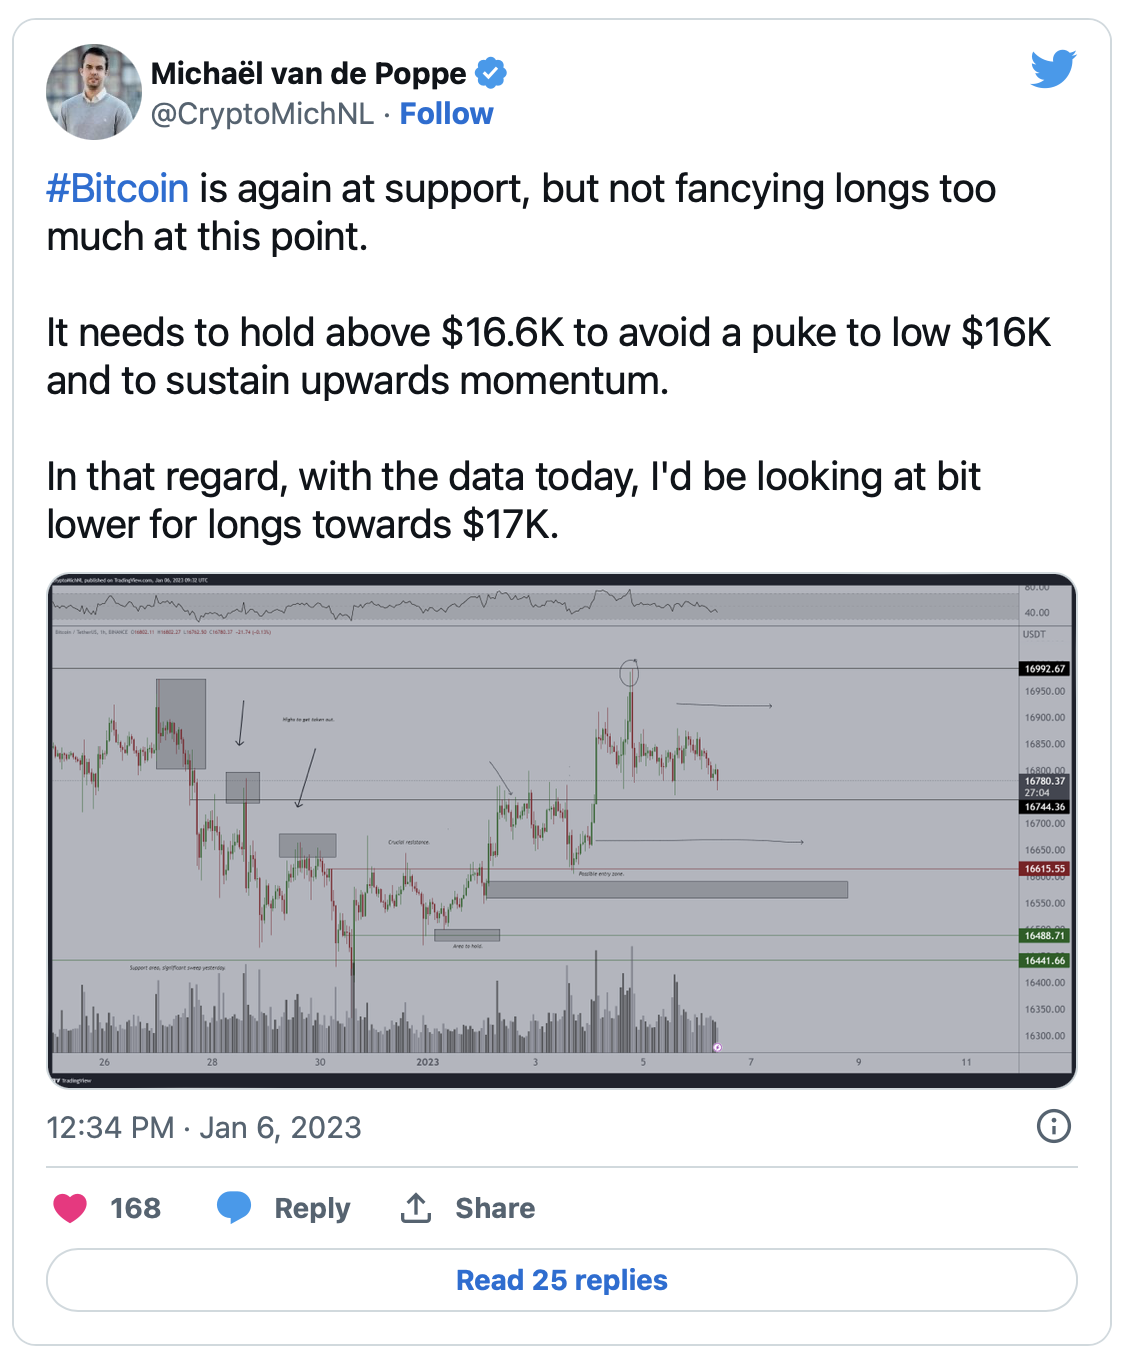The image size is (1124, 1356).
Task: Click the Share label
Action: (495, 1208)
